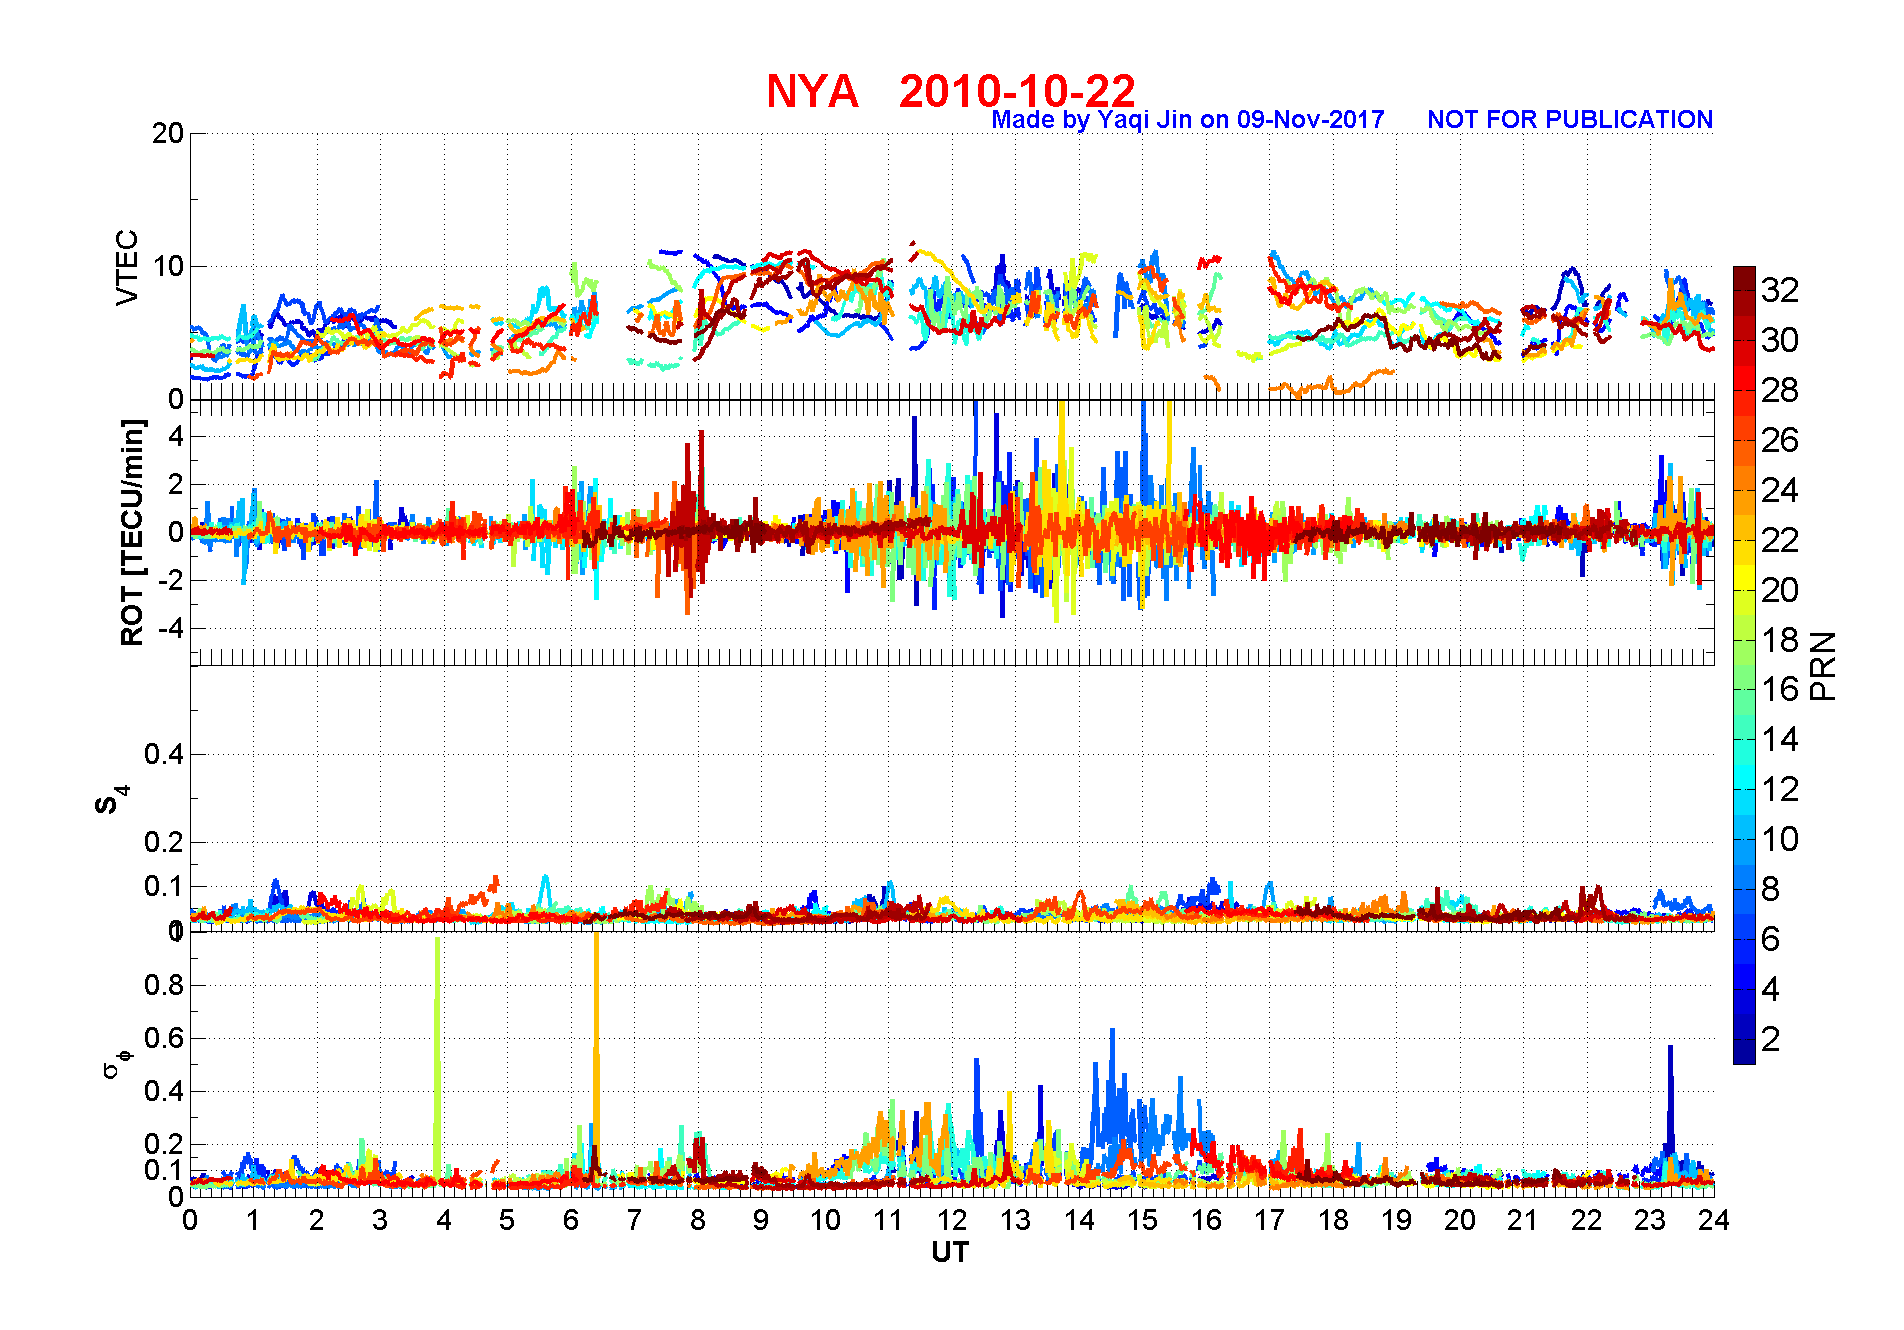The width and height of the screenshot is (1904, 1330).
Task: Click x-axis hour label '23'
Action: click(x=1650, y=1220)
